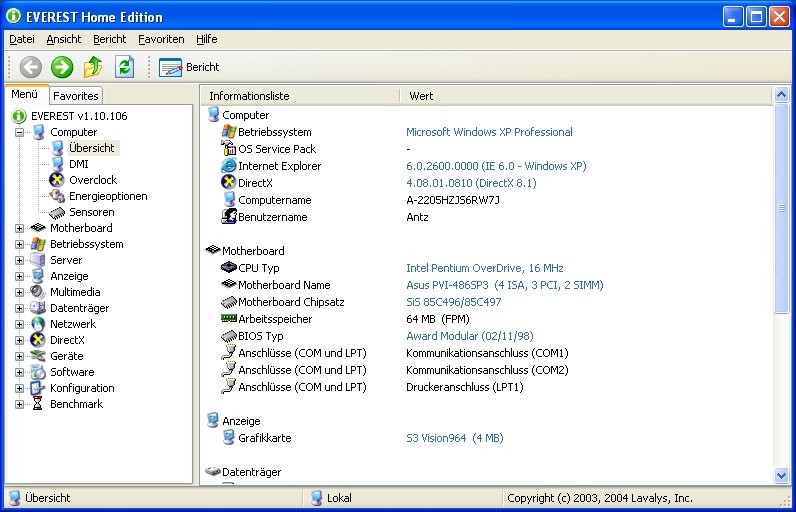
Task: Click the green forward arrow toolbar icon
Action: click(x=62, y=67)
